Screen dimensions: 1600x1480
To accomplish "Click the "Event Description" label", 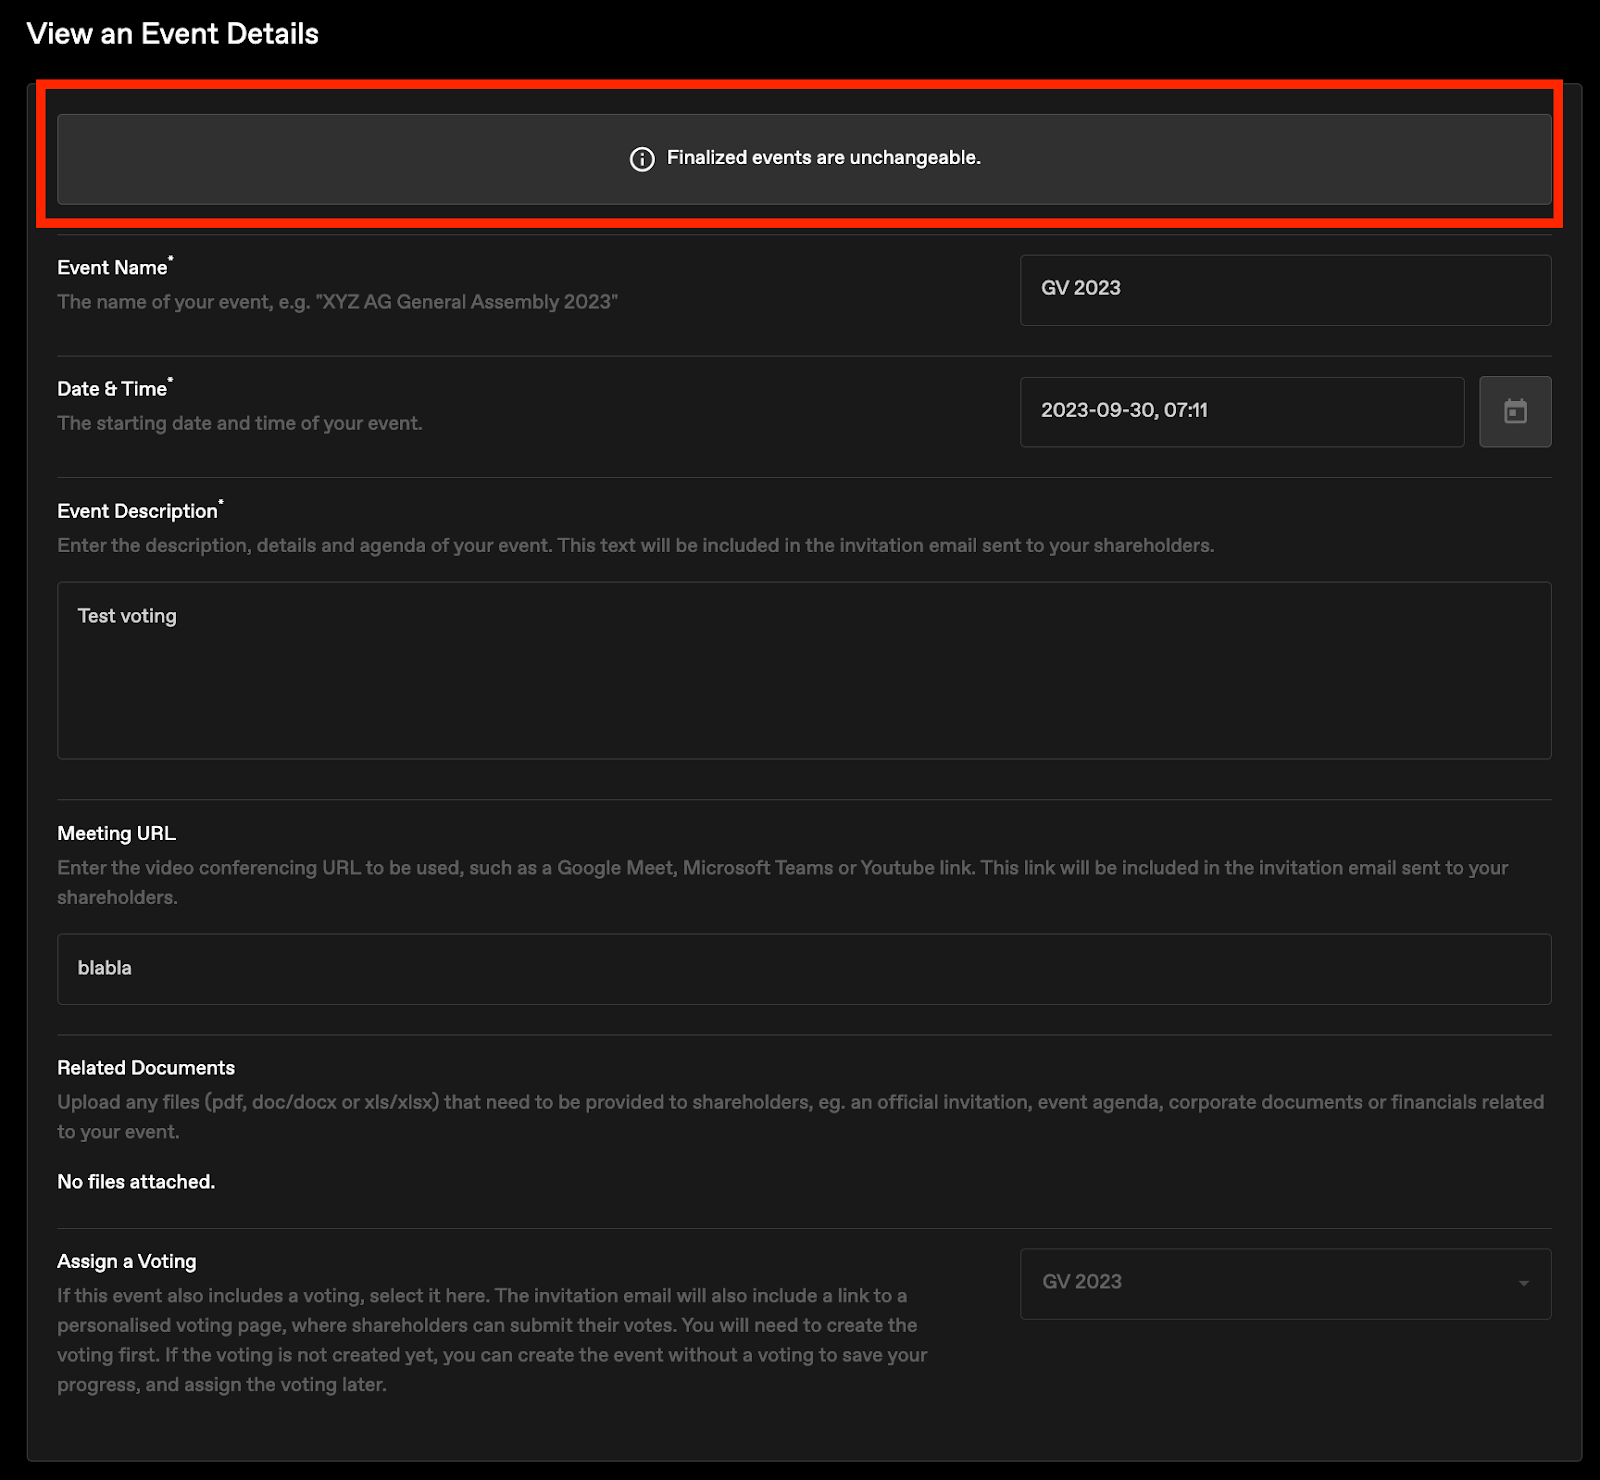I will [x=137, y=511].
